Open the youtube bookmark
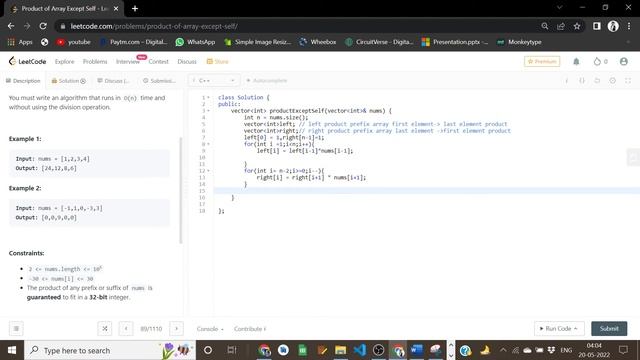This screenshot has height=360, width=640. pyautogui.click(x=73, y=42)
